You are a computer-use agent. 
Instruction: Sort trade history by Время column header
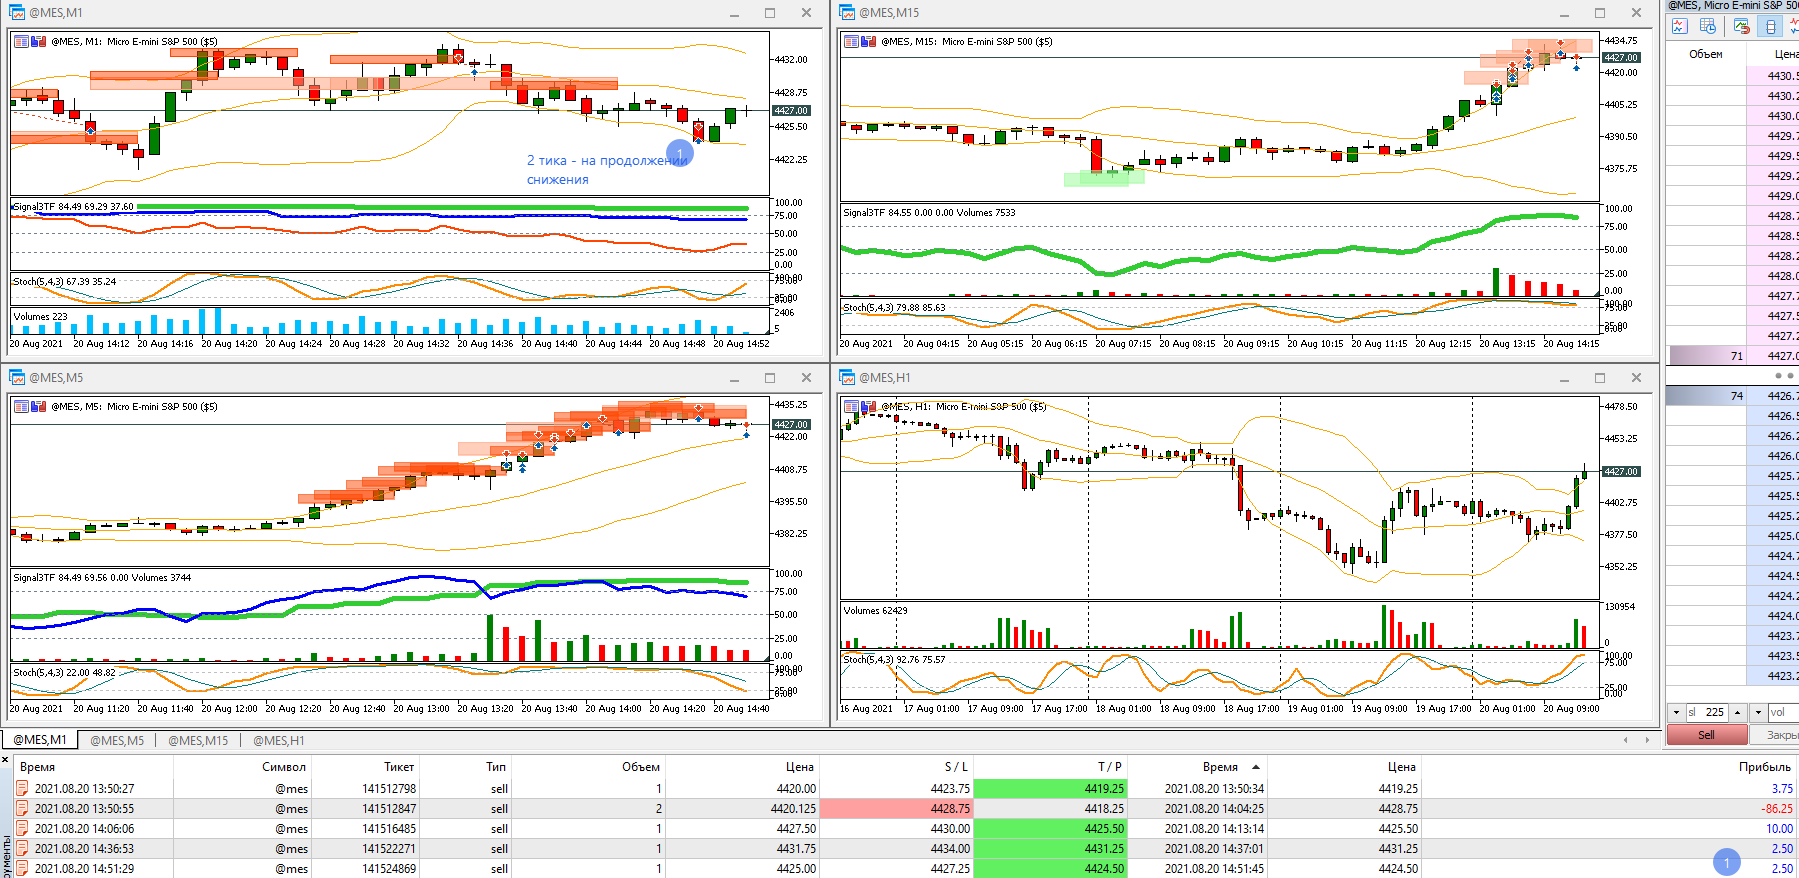38,767
